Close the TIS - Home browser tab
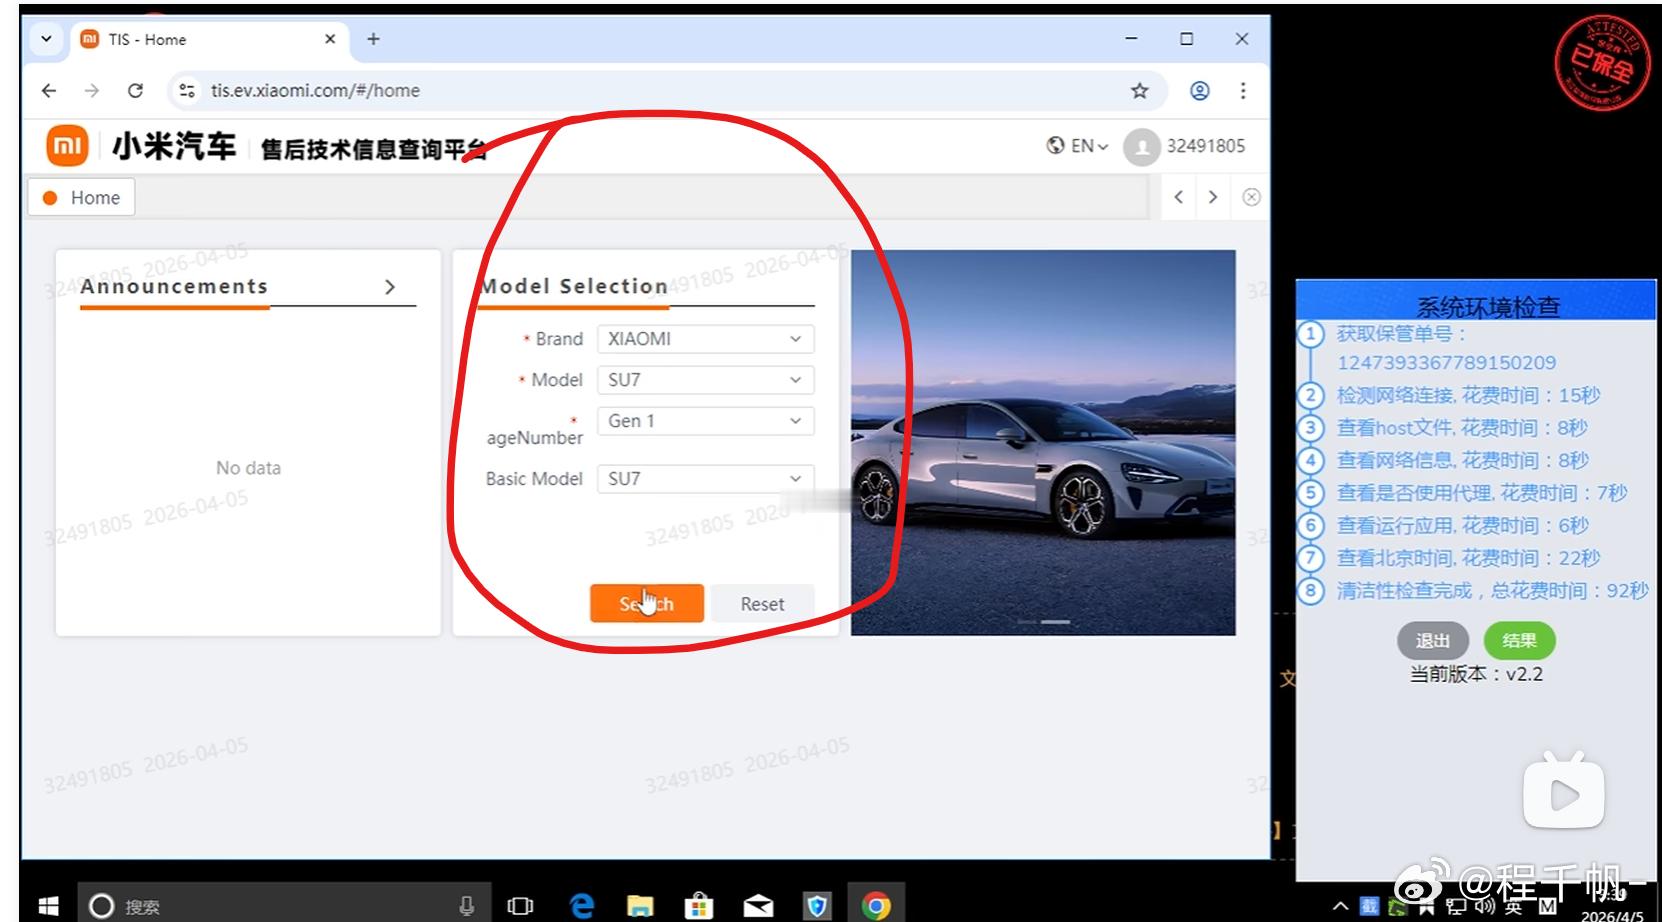Image resolution: width=1662 pixels, height=922 pixels. pyautogui.click(x=330, y=39)
